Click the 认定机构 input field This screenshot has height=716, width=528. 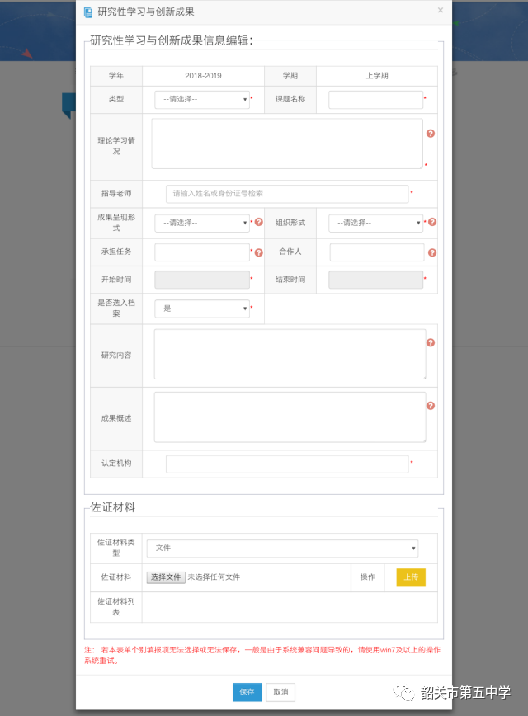[x=287, y=463]
